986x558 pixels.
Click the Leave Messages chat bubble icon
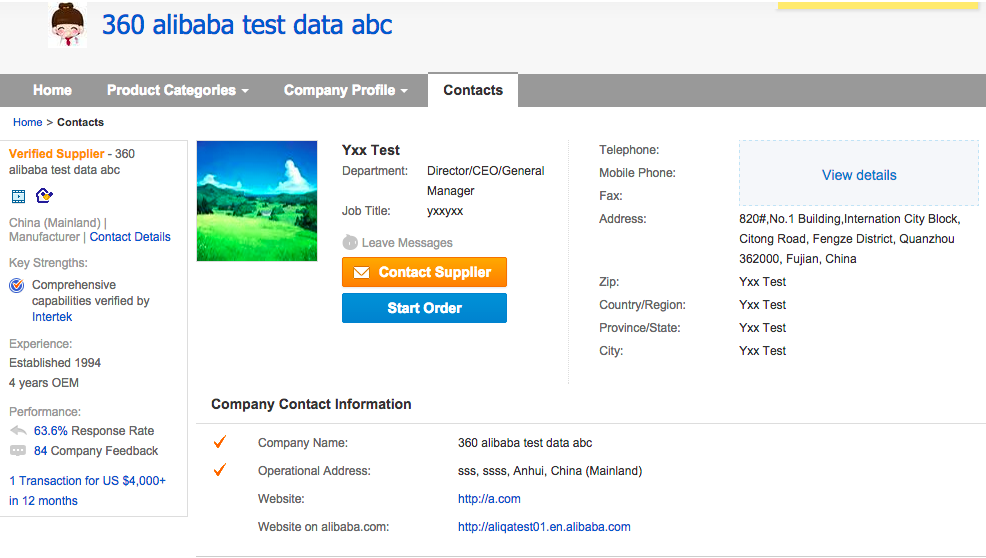(350, 243)
